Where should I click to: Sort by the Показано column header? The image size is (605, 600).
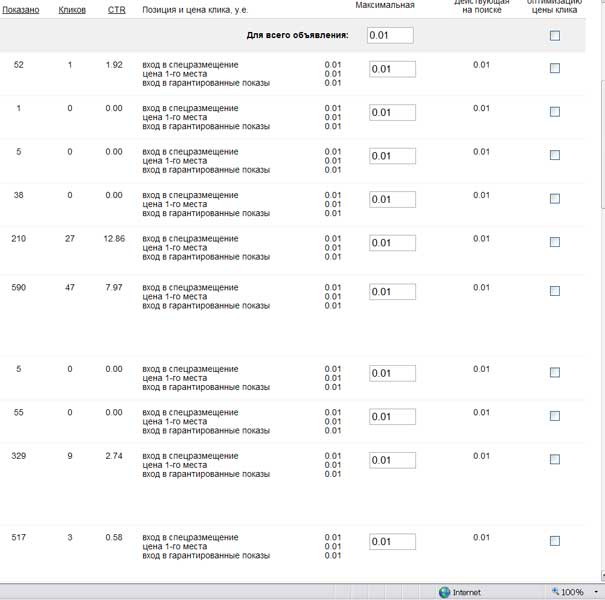(20, 9)
